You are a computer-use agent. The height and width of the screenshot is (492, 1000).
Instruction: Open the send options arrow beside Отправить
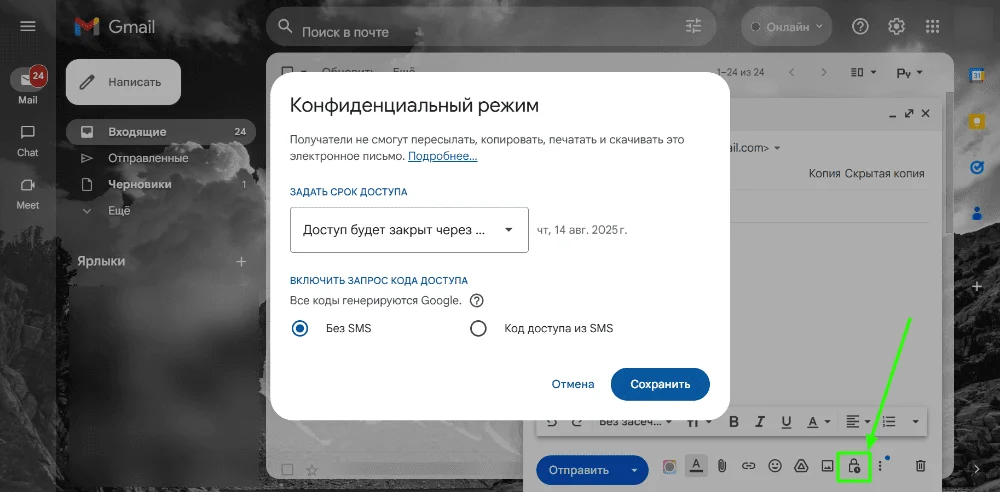(634, 470)
